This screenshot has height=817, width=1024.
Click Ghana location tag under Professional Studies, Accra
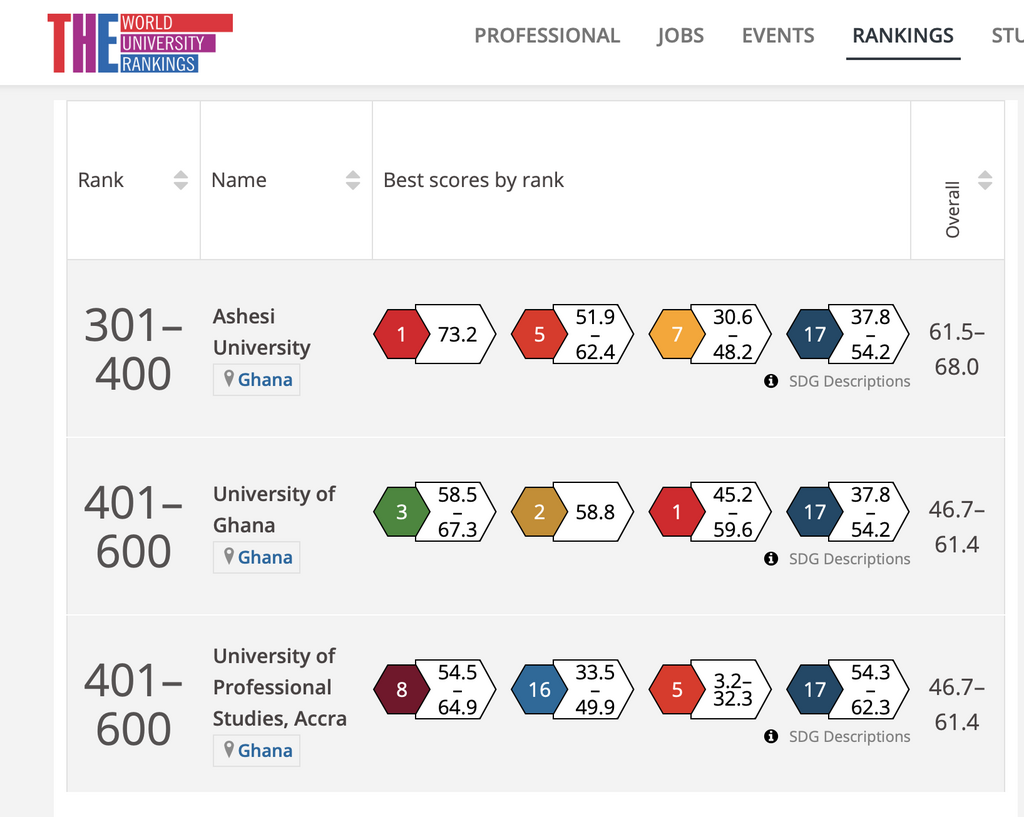pyautogui.click(x=257, y=750)
